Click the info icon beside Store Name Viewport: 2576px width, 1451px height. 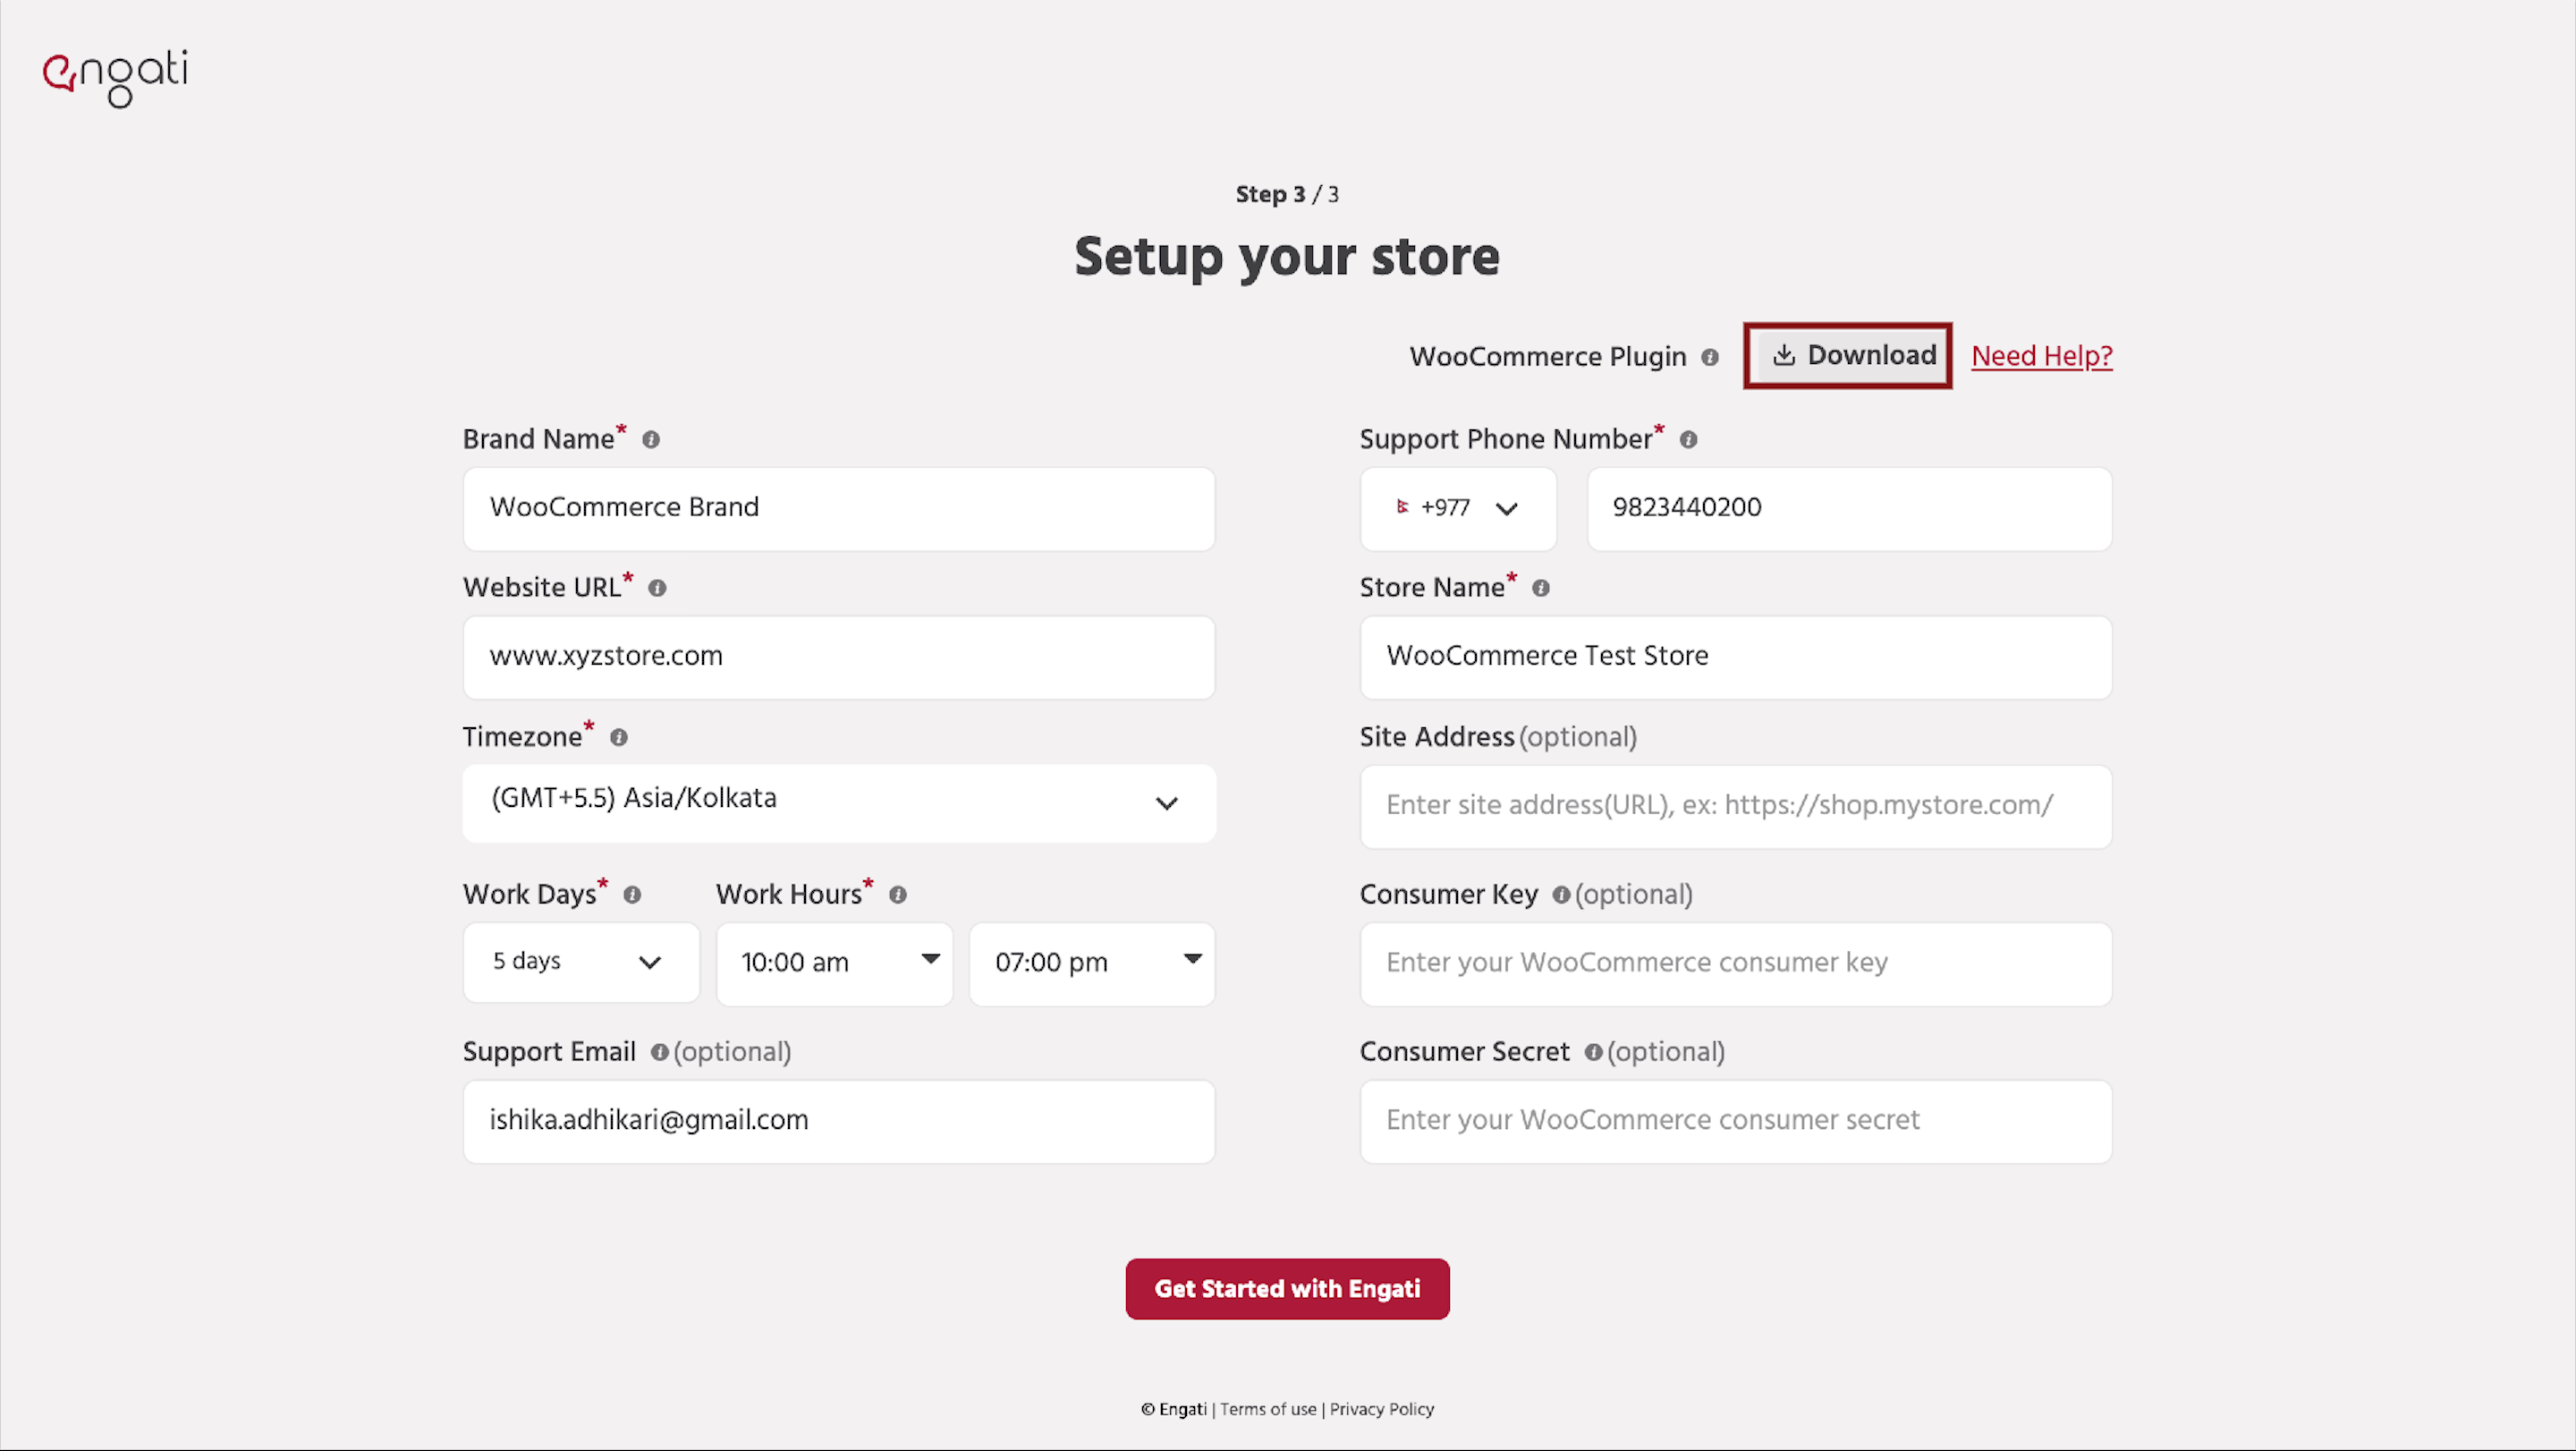[1540, 588]
